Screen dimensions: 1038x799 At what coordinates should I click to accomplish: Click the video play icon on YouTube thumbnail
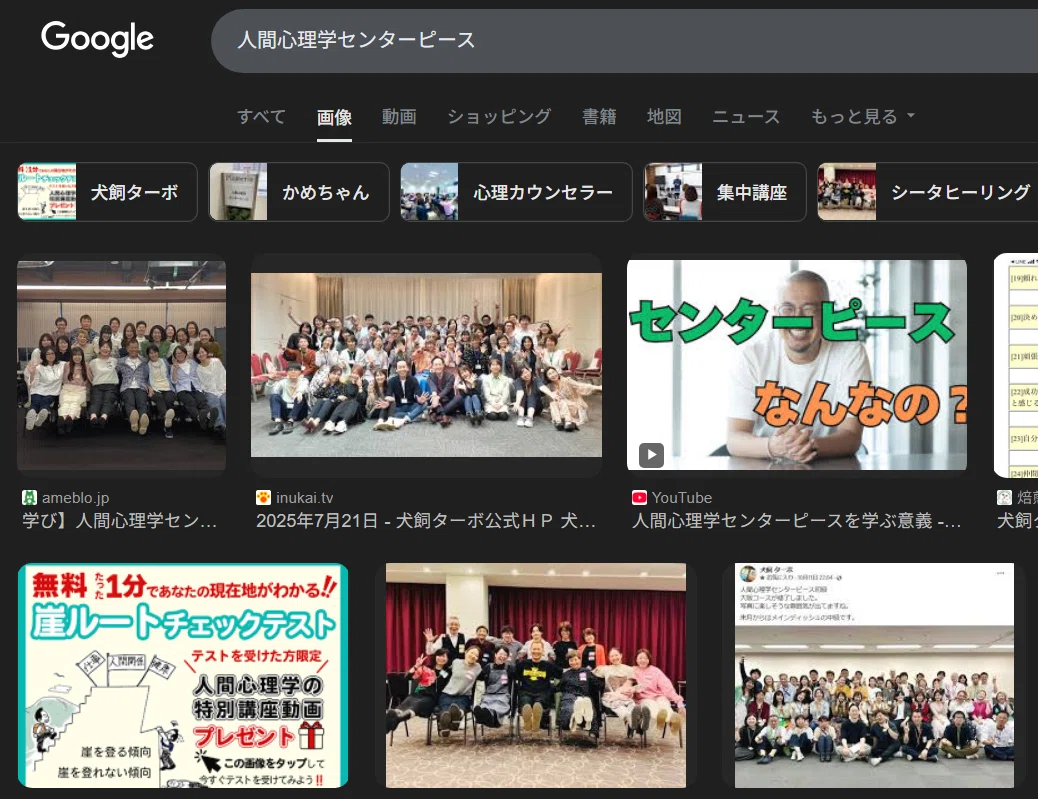(x=651, y=455)
